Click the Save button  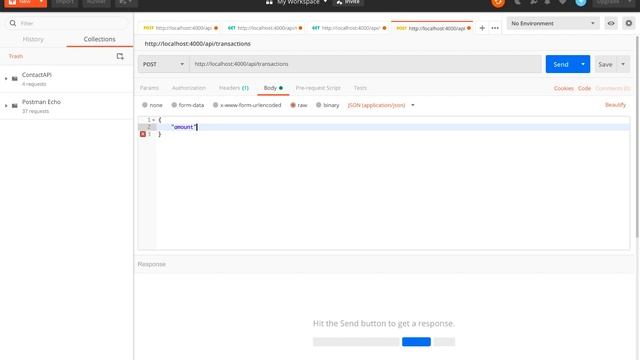(x=605, y=64)
